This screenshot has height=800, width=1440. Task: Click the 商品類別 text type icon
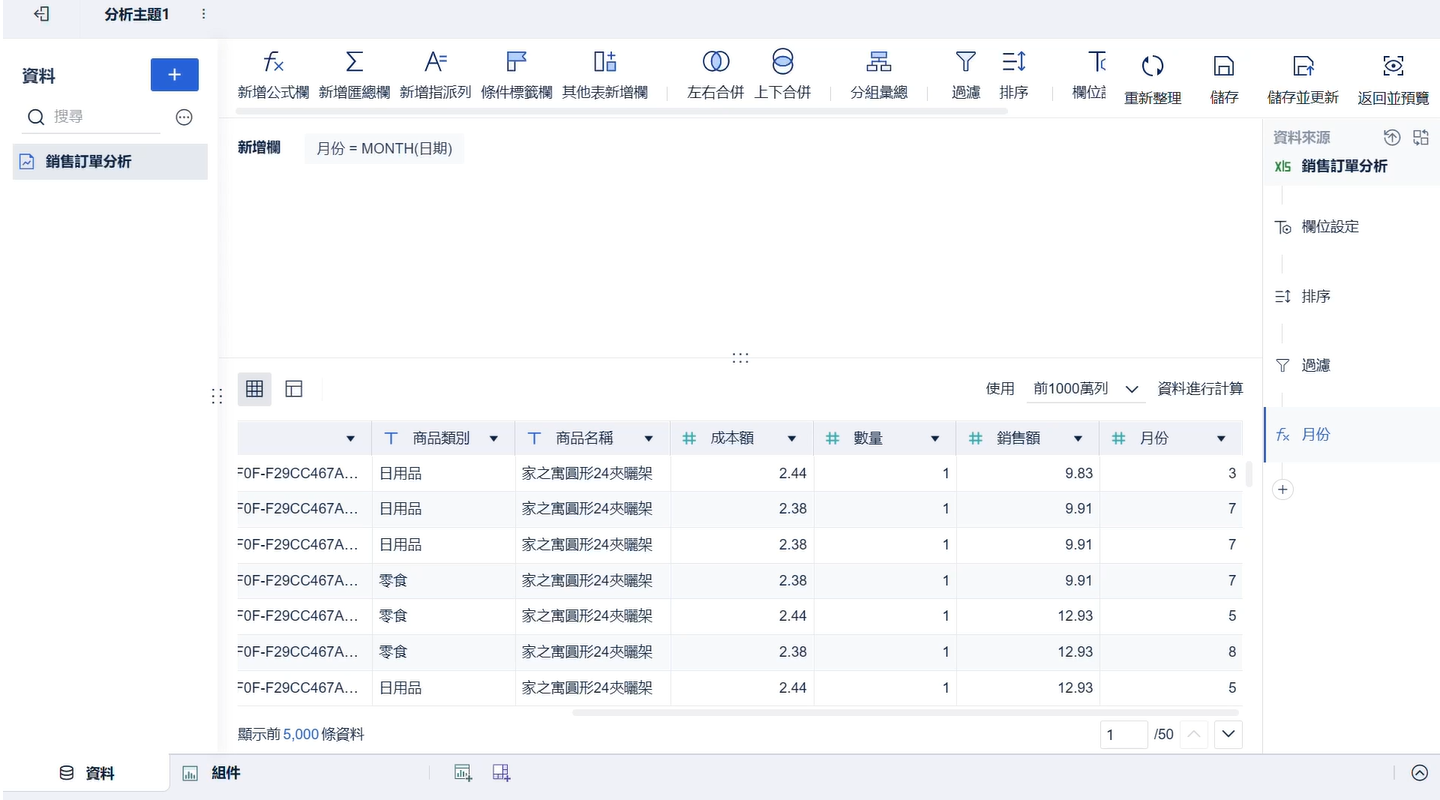(x=391, y=438)
